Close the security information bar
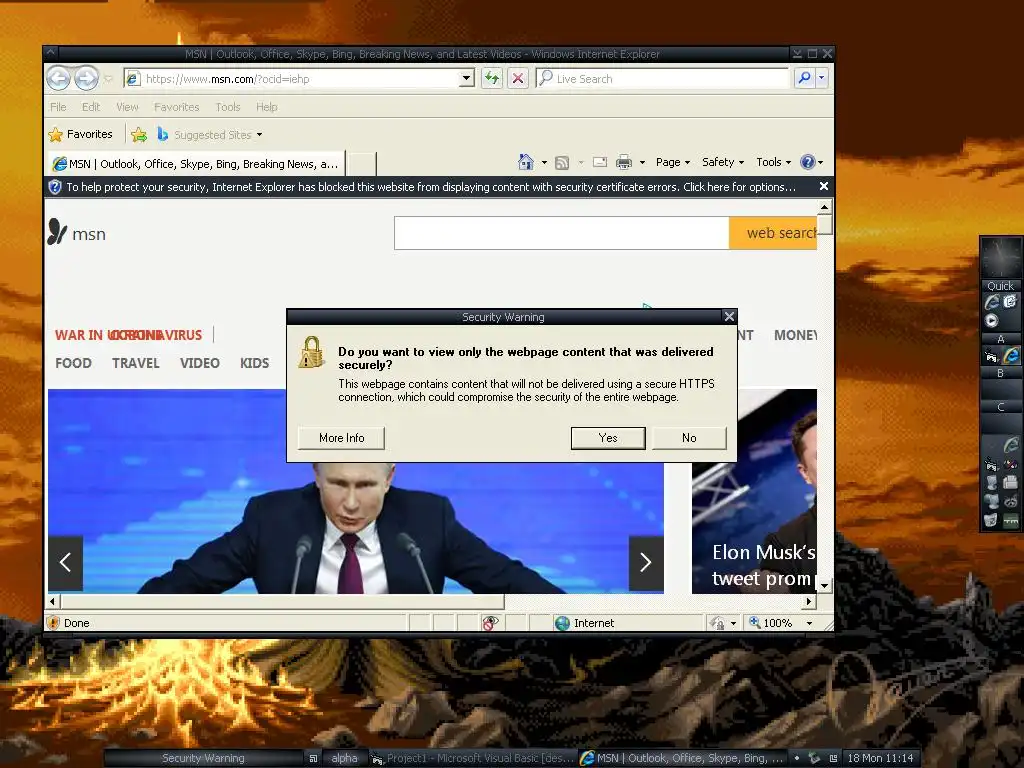Viewport: 1024px width, 768px height. (824, 187)
